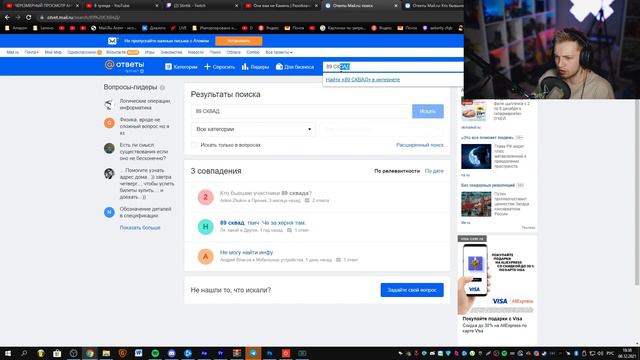This screenshot has height=360, width=640.
Task: Click help icon beside Вопросы-лидеры
Action: pos(162,88)
